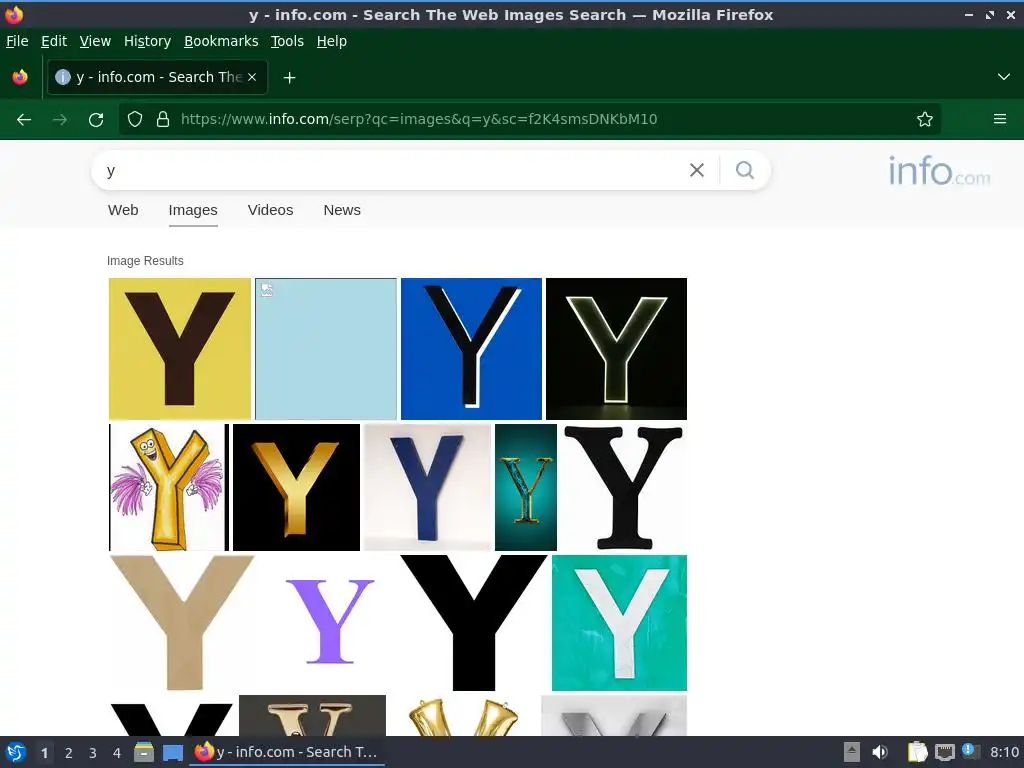Go to the info.com logo home link
This screenshot has height=768, width=1024.
click(939, 171)
